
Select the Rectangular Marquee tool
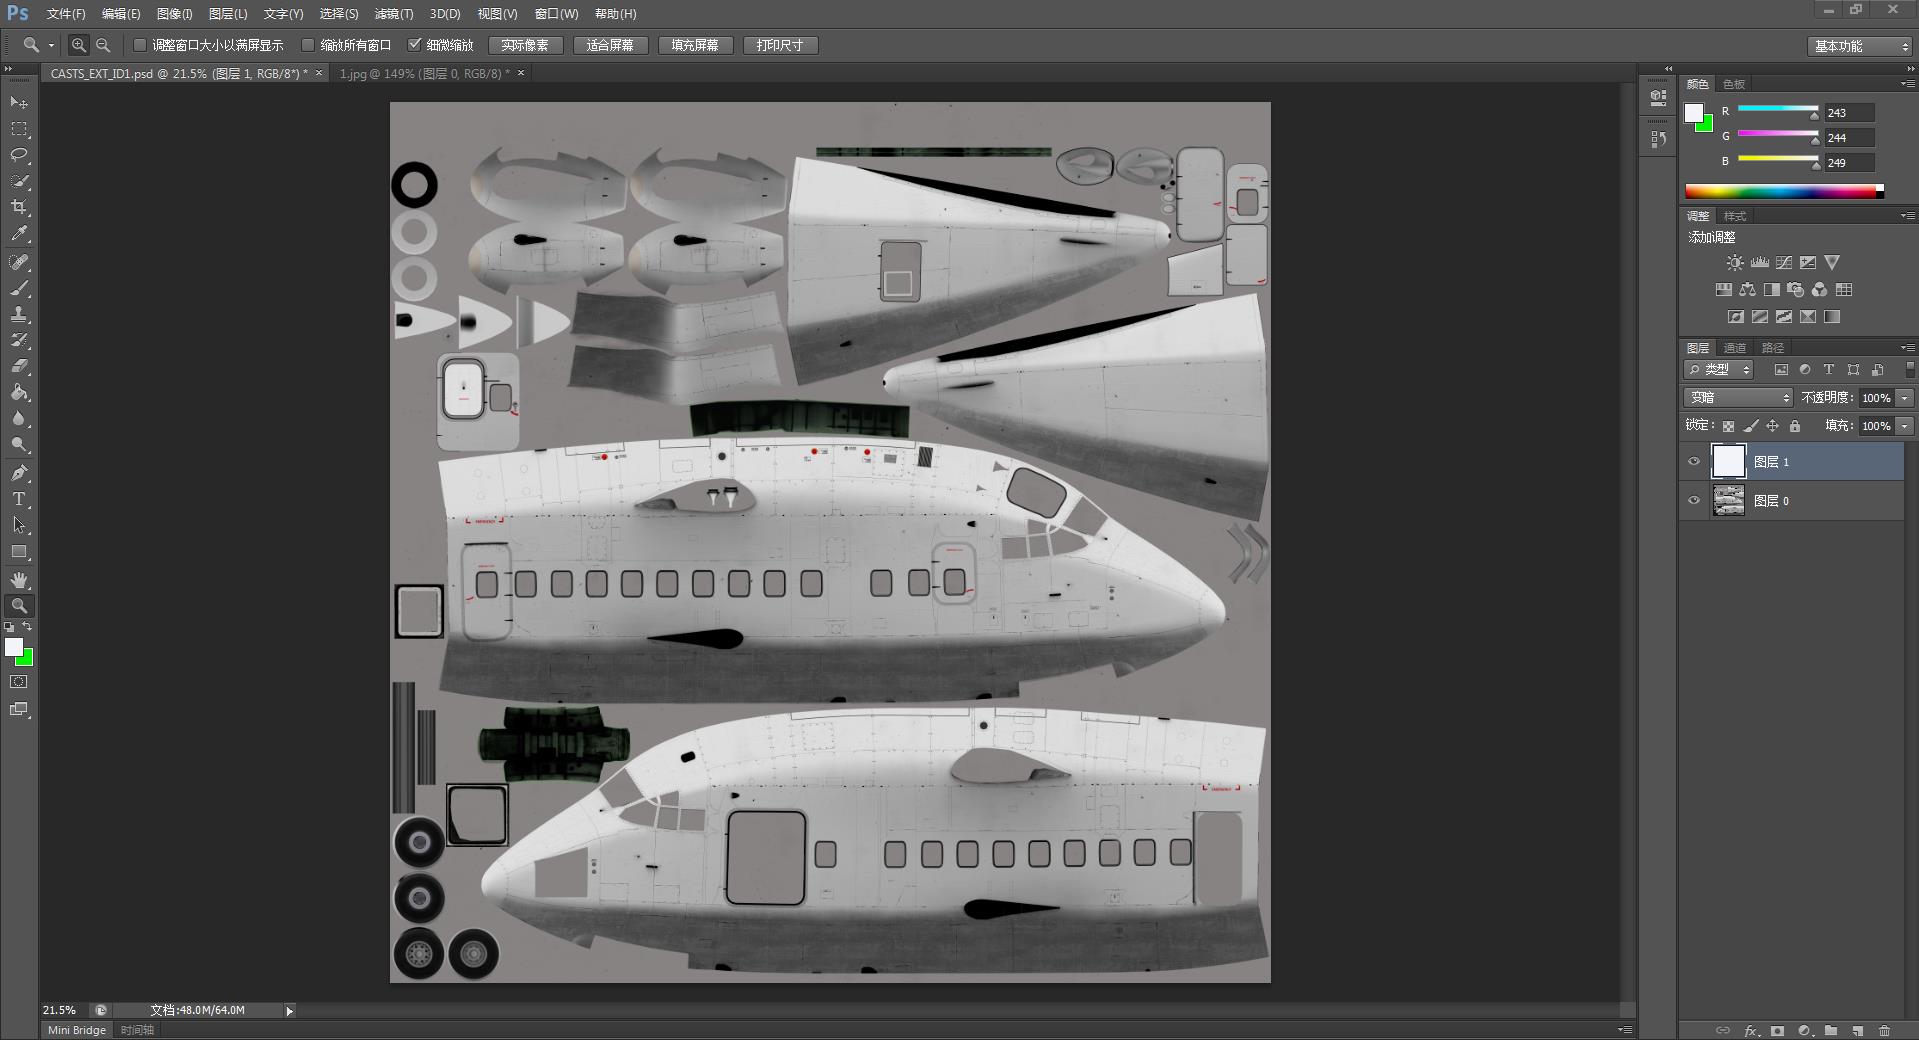(x=19, y=129)
